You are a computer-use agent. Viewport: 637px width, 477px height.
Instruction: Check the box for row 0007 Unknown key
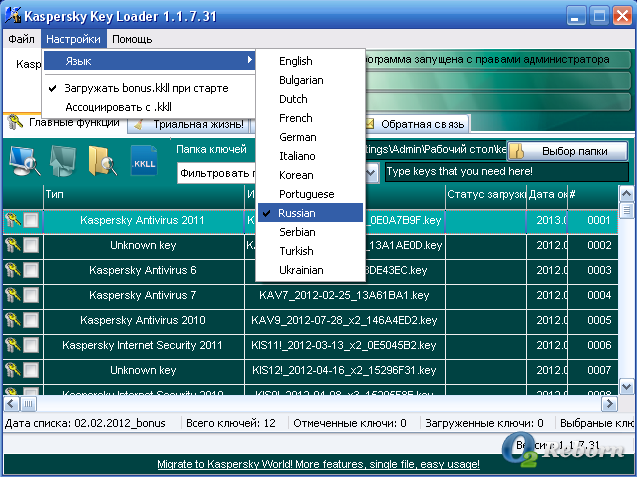click(31, 370)
